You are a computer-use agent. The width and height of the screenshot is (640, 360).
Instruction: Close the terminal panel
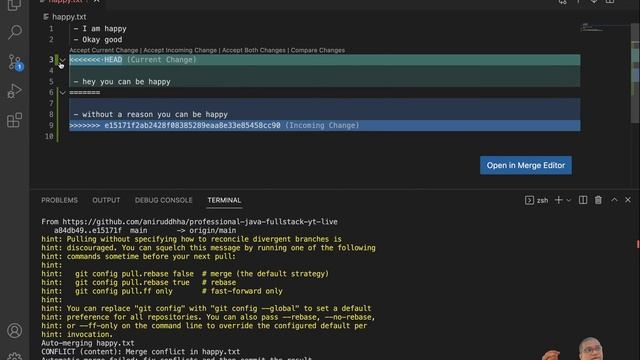tap(628, 200)
